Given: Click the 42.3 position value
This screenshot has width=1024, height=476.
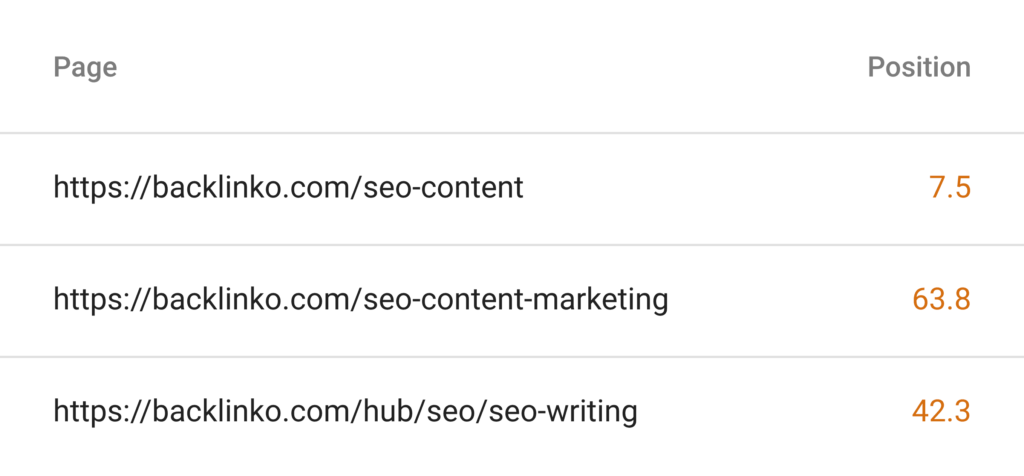Looking at the screenshot, I should (x=941, y=410).
